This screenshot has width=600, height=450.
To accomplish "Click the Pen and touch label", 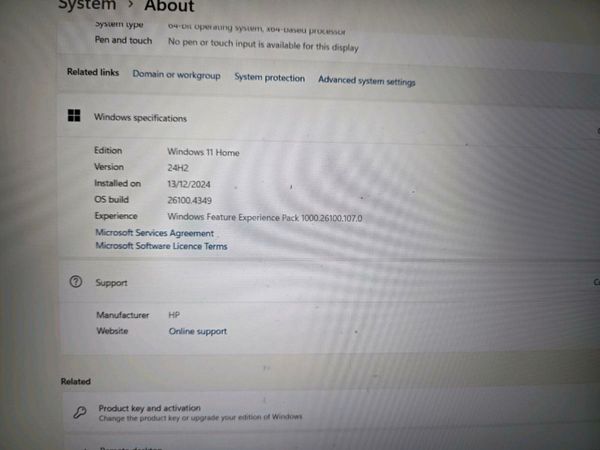I will point(123,40).
